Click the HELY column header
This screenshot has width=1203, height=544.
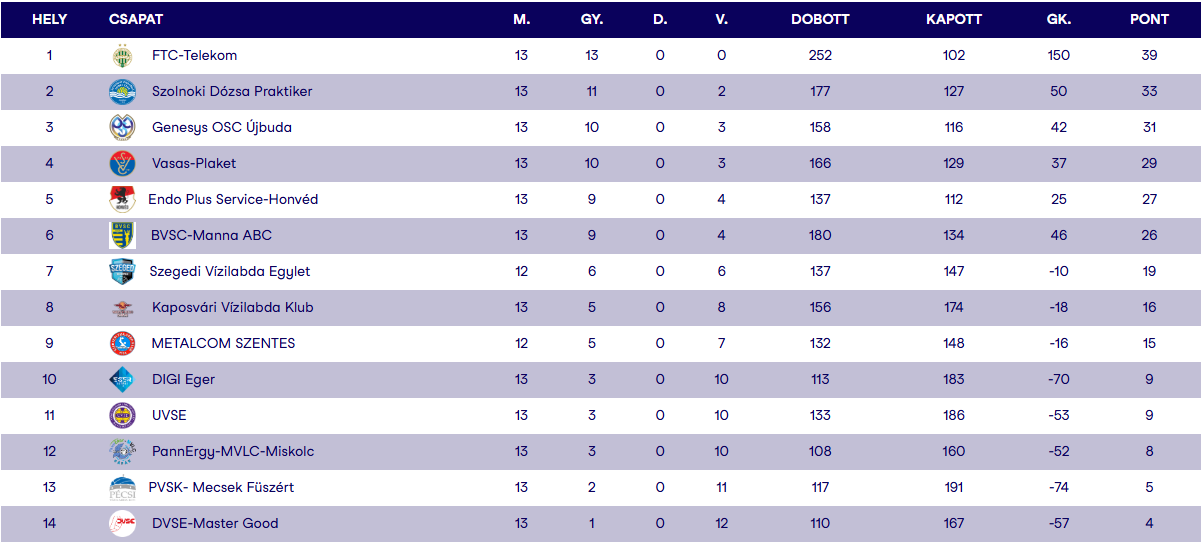point(49,20)
